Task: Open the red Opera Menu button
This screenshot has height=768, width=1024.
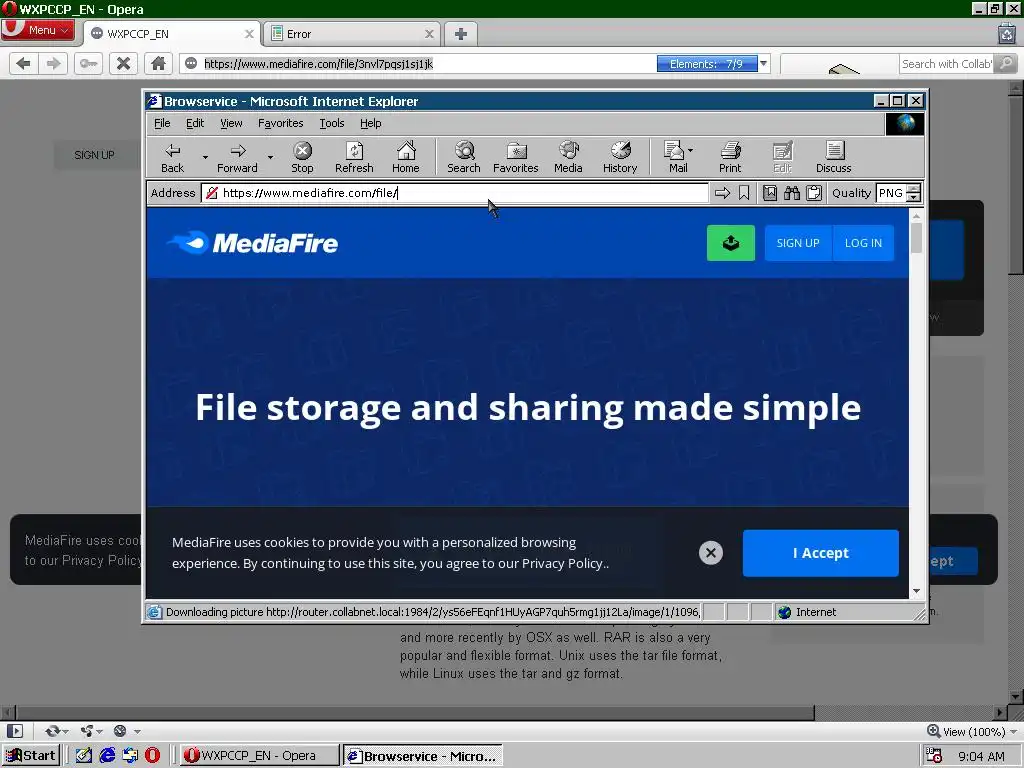Action: [x=38, y=30]
